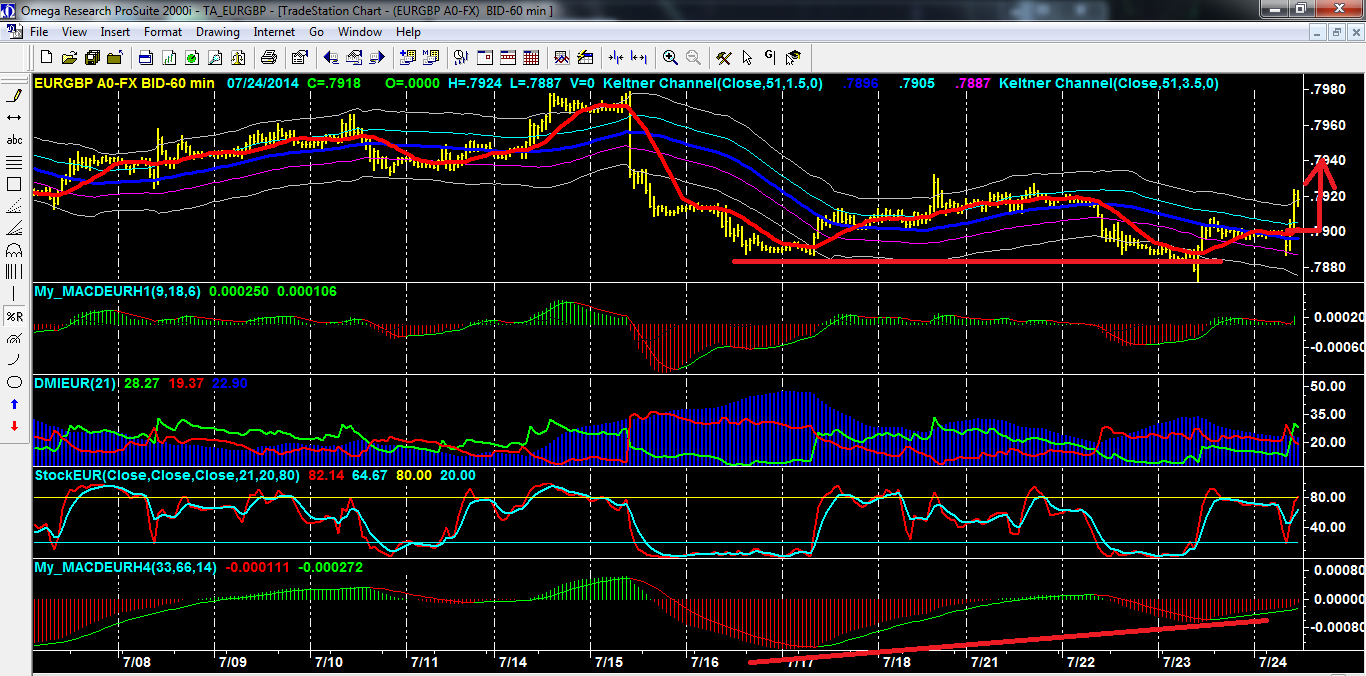The width and height of the screenshot is (1366, 676).
Task: Pick the blue up arrow marker tool
Action: pyautogui.click(x=14, y=404)
